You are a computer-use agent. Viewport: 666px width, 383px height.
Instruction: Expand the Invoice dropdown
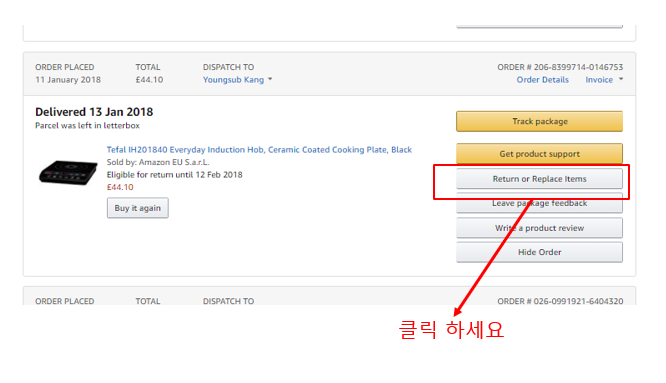(x=604, y=80)
